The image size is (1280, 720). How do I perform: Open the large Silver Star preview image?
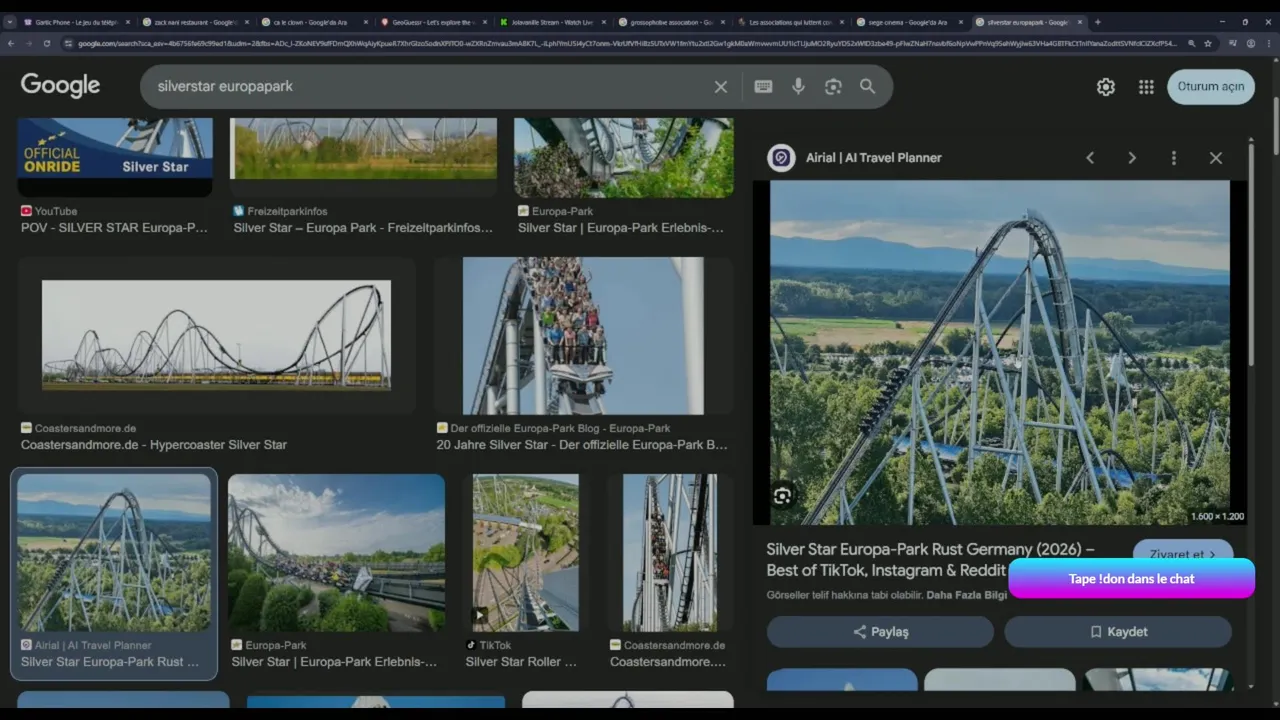tap(999, 352)
